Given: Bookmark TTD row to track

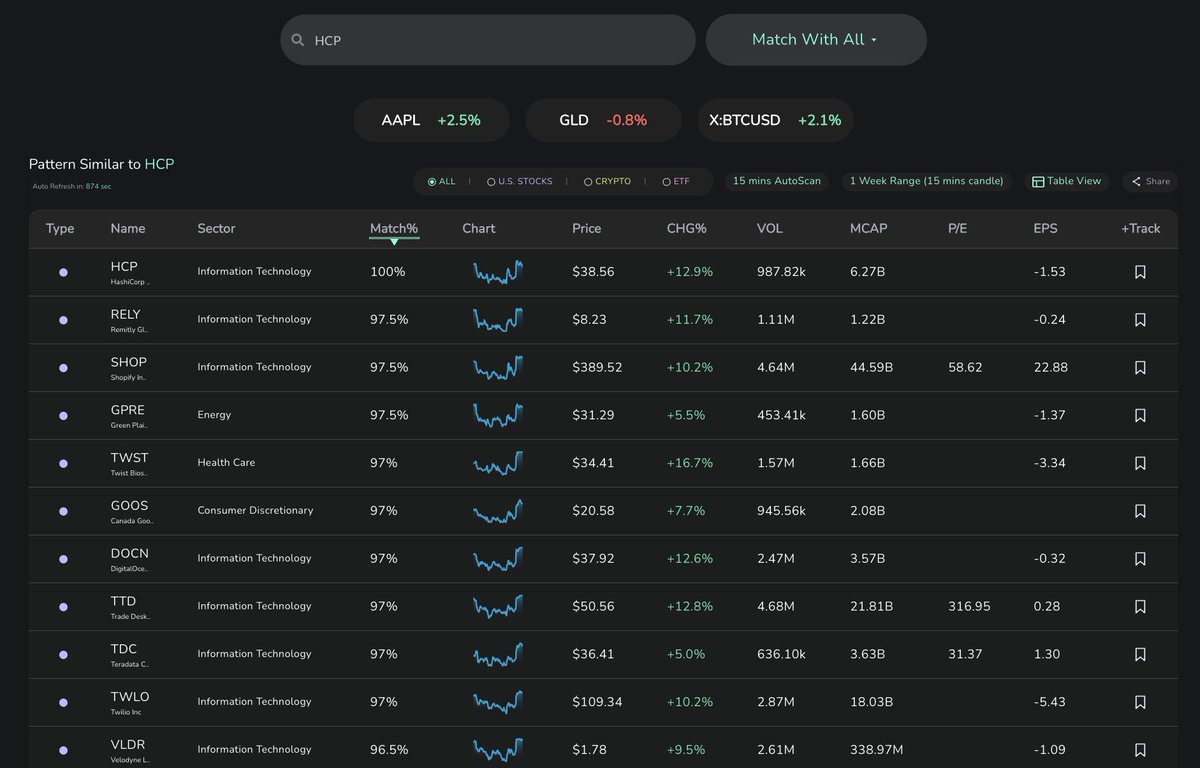Looking at the screenshot, I should [x=1140, y=607].
